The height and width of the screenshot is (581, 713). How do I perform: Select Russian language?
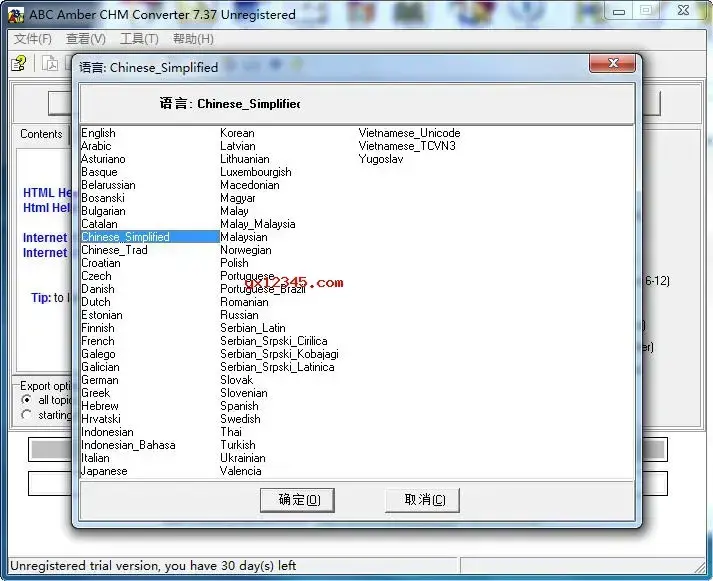tap(239, 315)
